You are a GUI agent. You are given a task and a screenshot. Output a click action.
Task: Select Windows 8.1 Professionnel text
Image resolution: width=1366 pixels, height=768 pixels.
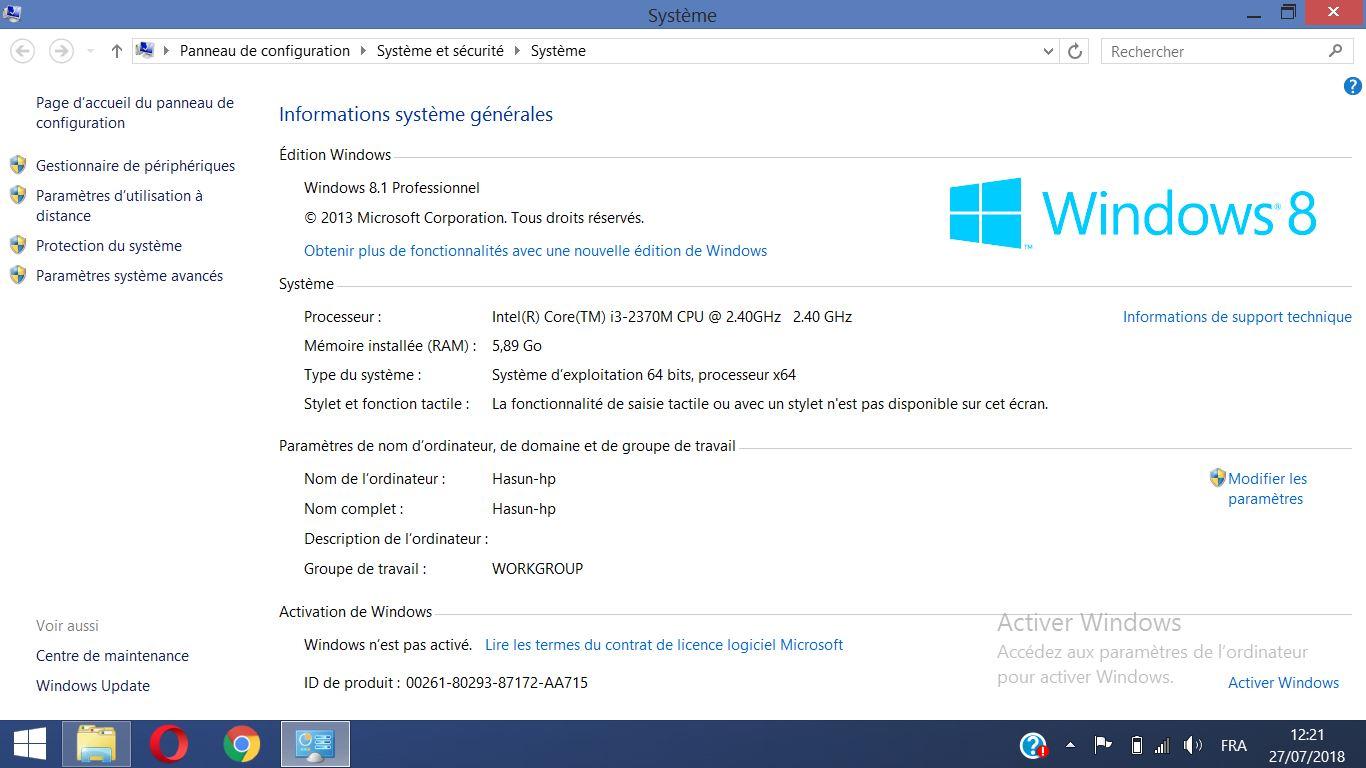point(392,187)
